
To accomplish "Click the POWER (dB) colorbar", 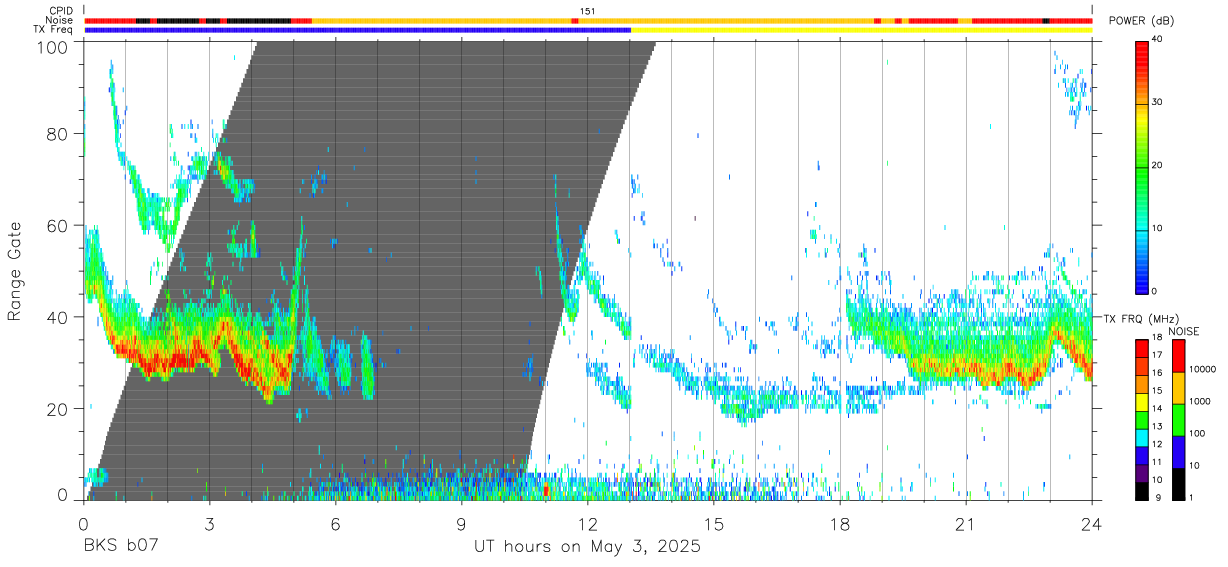I will pyautogui.click(x=1142, y=166).
